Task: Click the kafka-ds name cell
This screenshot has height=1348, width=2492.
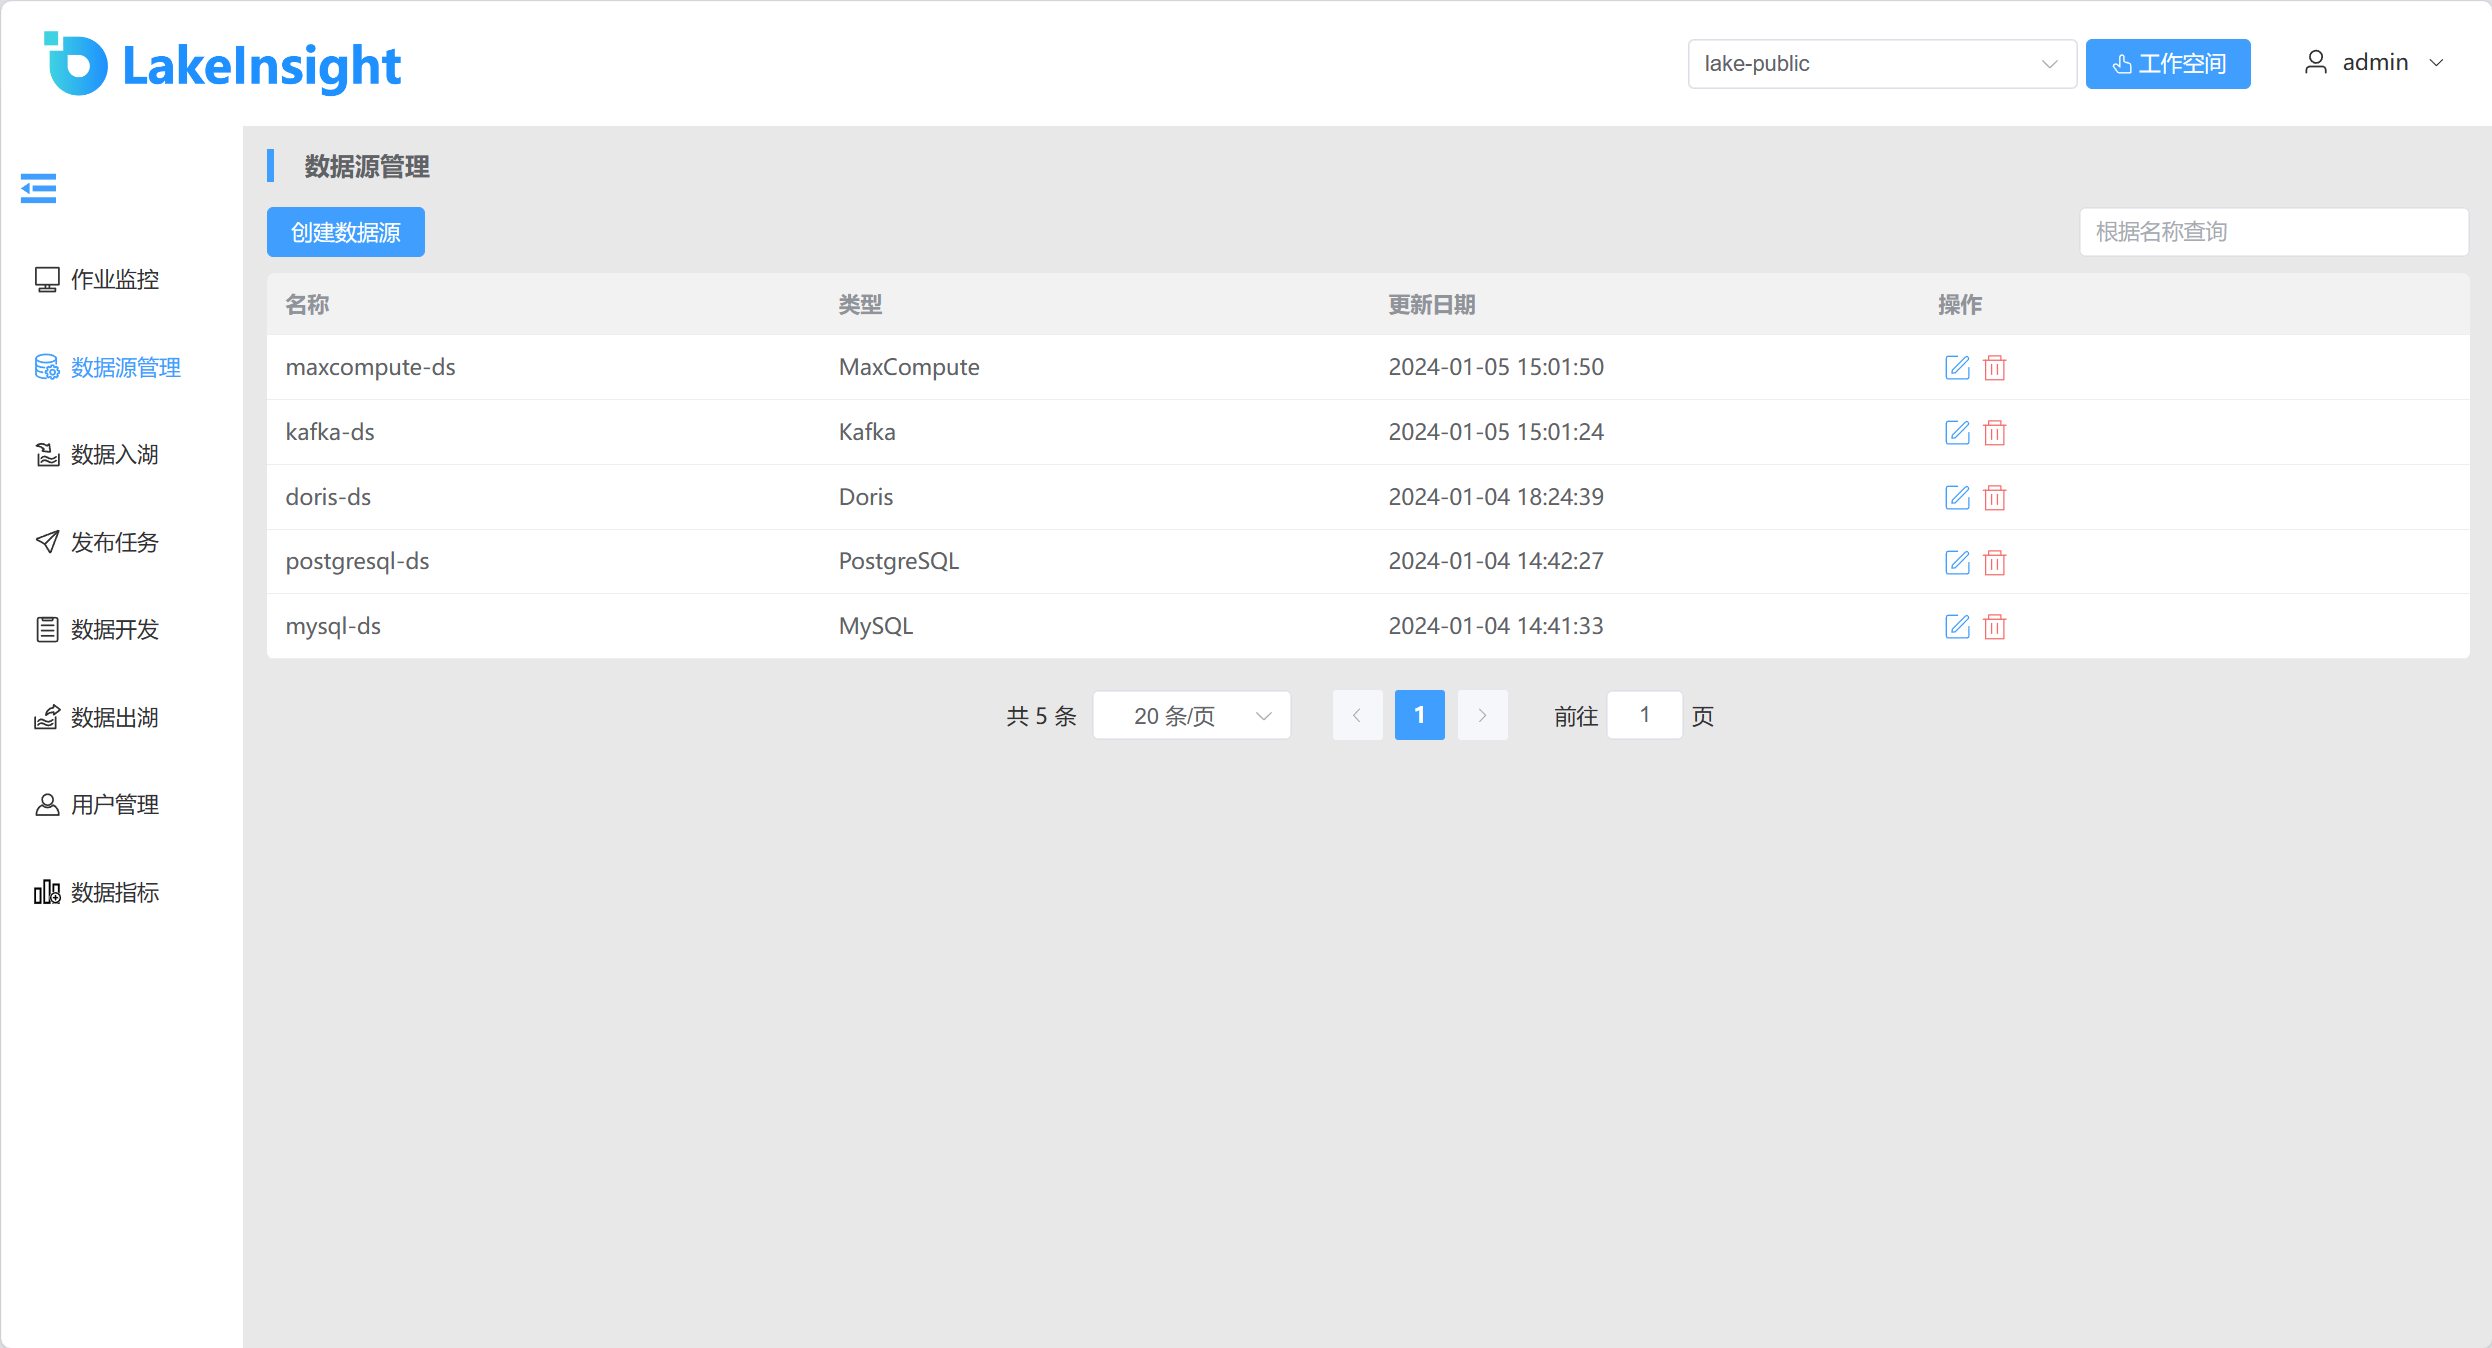Action: click(330, 432)
